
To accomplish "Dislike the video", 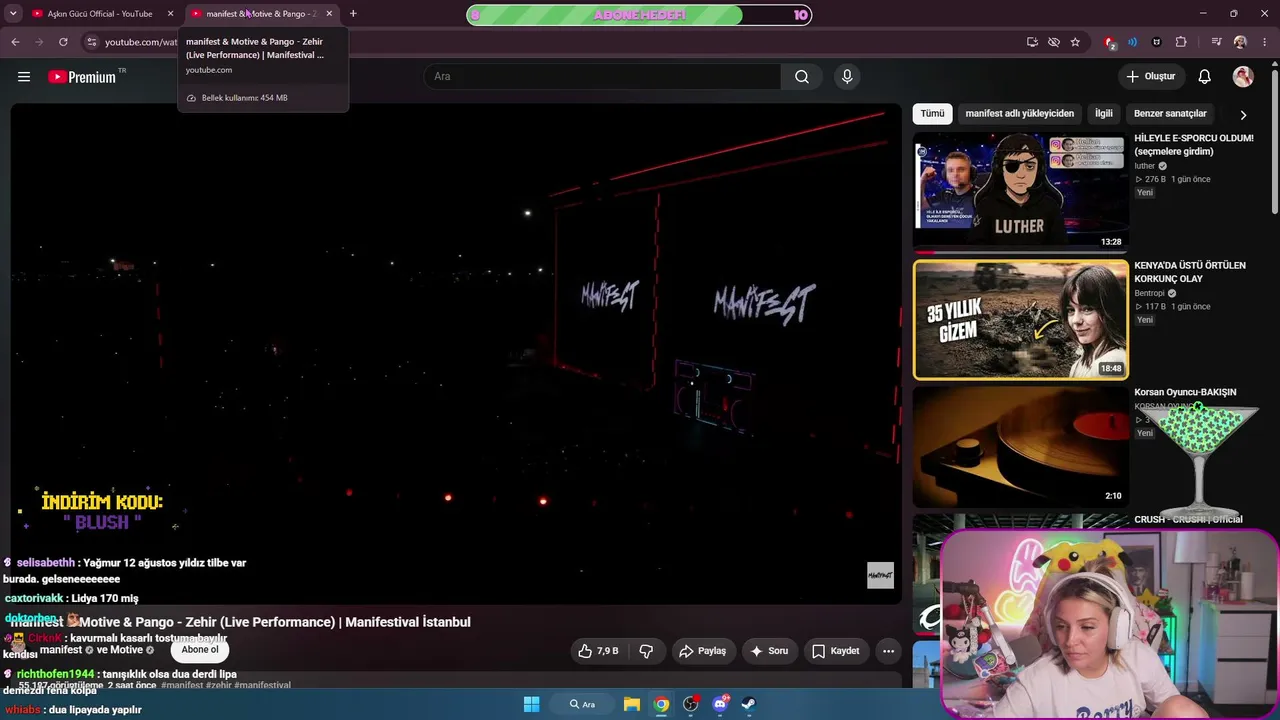I will 646,651.
